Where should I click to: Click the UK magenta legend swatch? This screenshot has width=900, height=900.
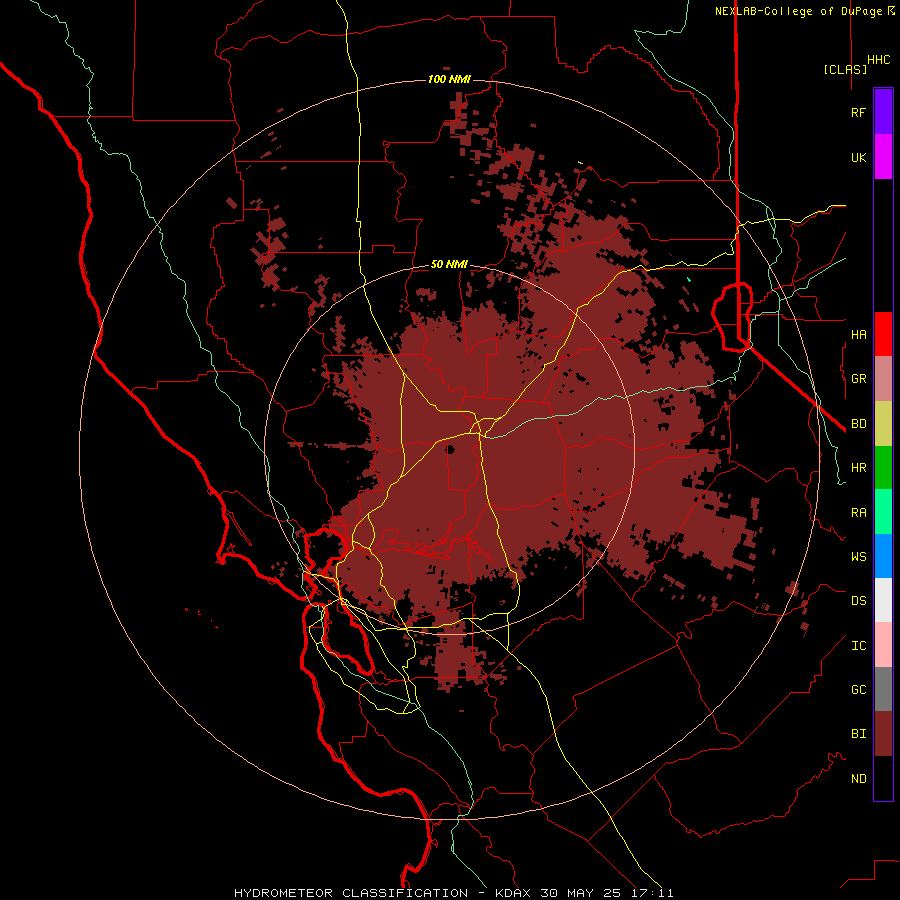pyautogui.click(x=883, y=157)
